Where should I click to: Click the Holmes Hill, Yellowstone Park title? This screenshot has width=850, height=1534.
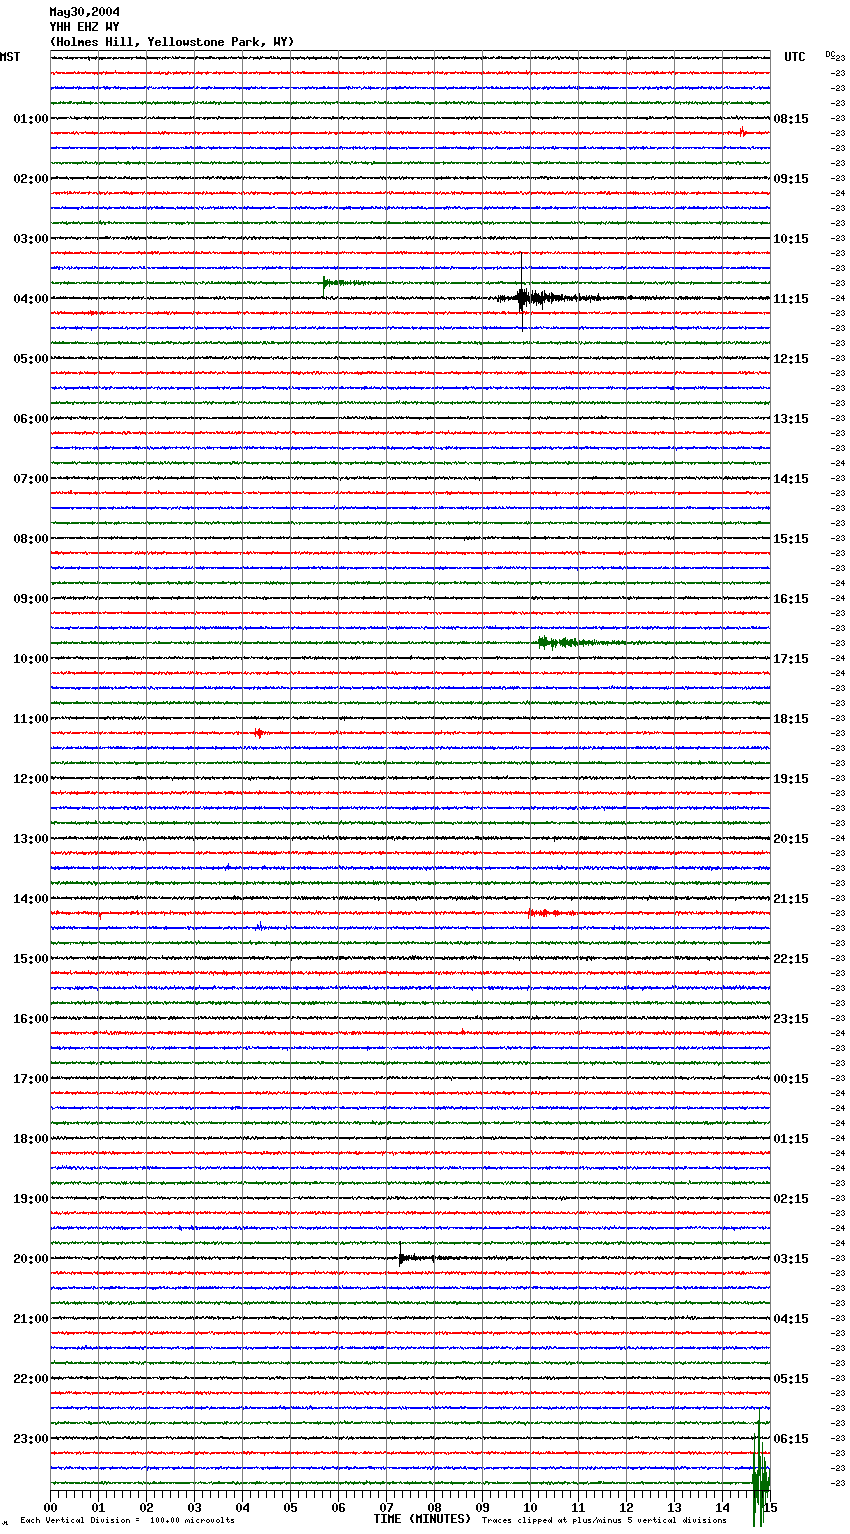(172, 42)
